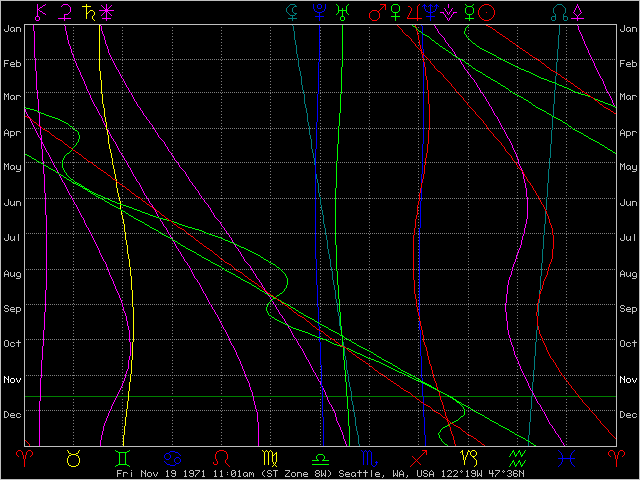The width and height of the screenshot is (640, 480).
Task: Click the green Venus glyph
Action: coord(396,12)
